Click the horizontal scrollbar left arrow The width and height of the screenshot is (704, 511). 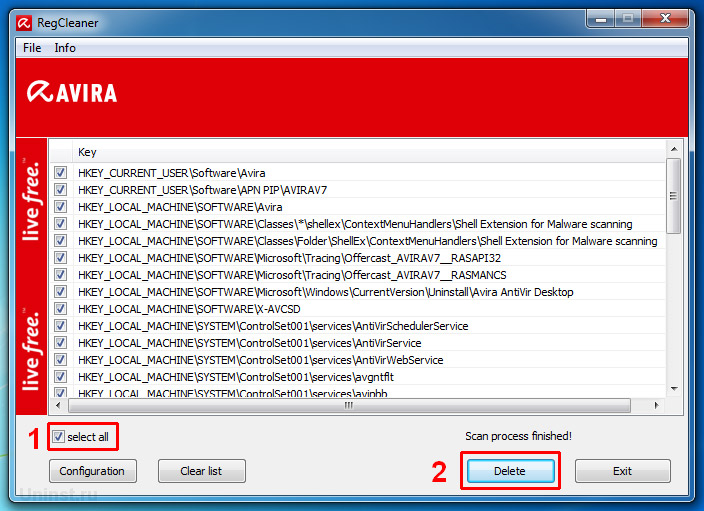click(58, 406)
